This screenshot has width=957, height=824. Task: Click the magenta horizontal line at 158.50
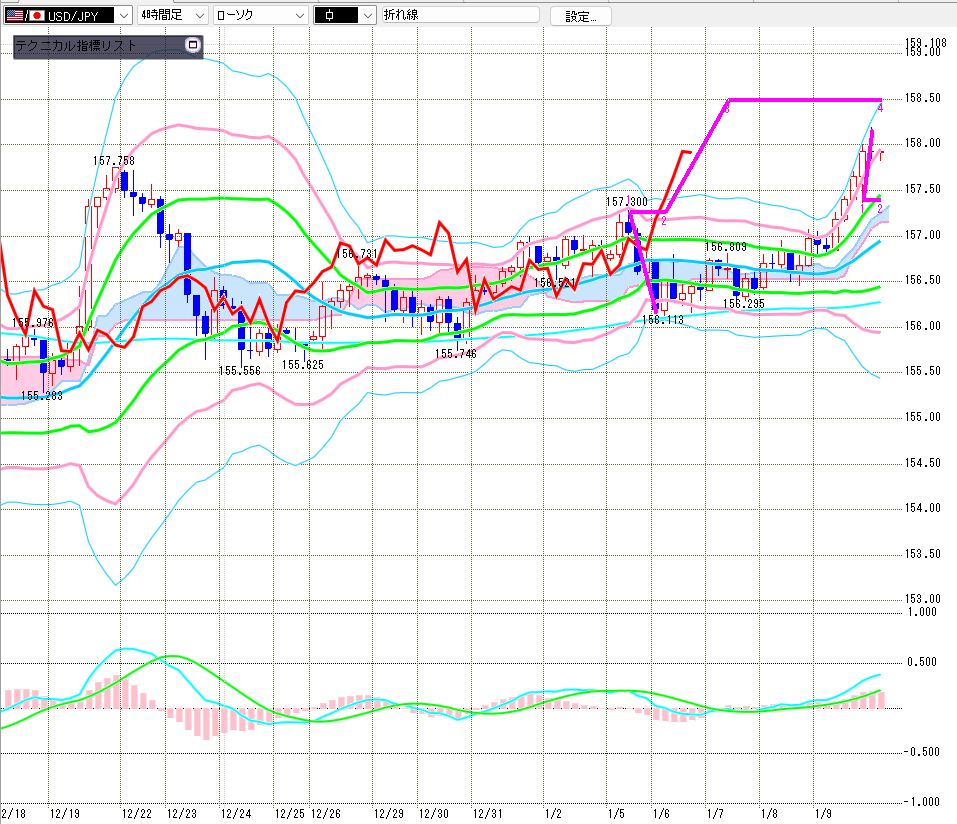click(800, 100)
